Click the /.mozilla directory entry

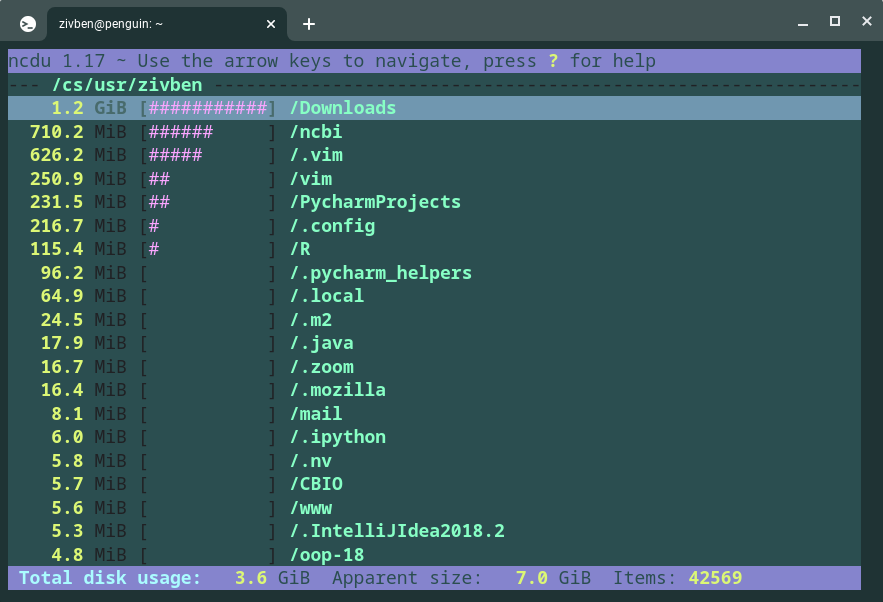[x=337, y=390]
